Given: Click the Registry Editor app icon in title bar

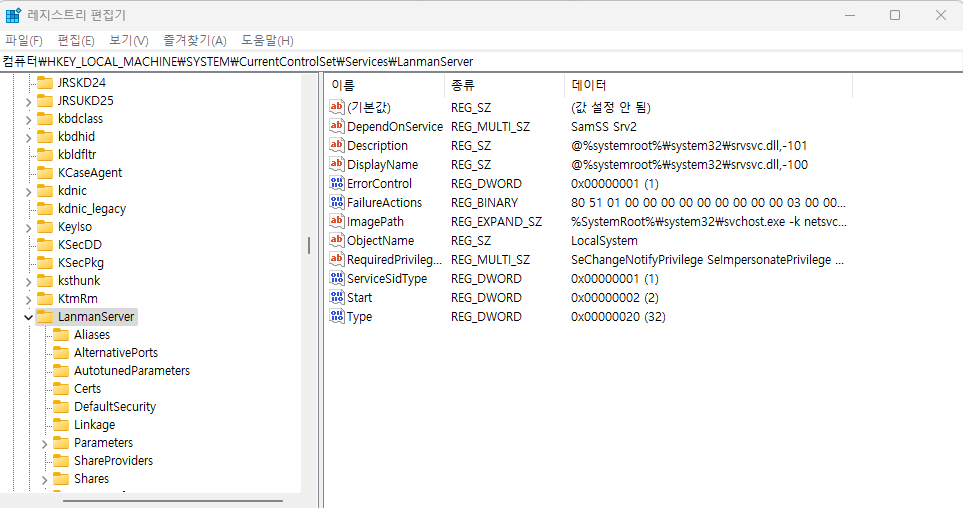Looking at the screenshot, I should tap(14, 15).
